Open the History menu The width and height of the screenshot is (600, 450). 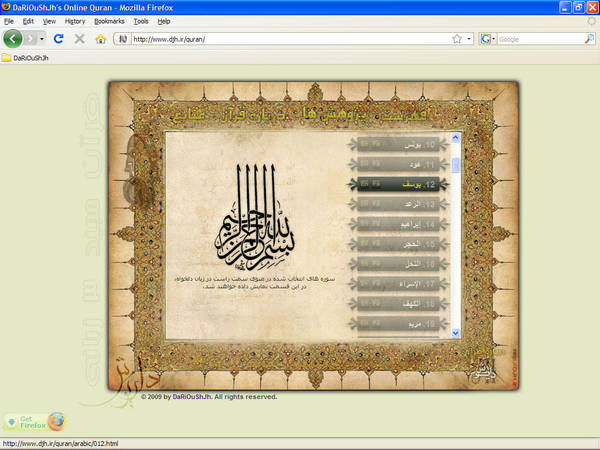click(75, 21)
